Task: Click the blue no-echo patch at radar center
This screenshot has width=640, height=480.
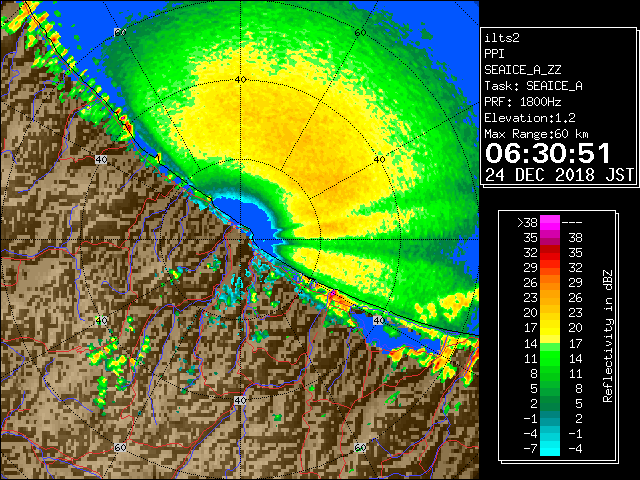Action: coord(249,218)
